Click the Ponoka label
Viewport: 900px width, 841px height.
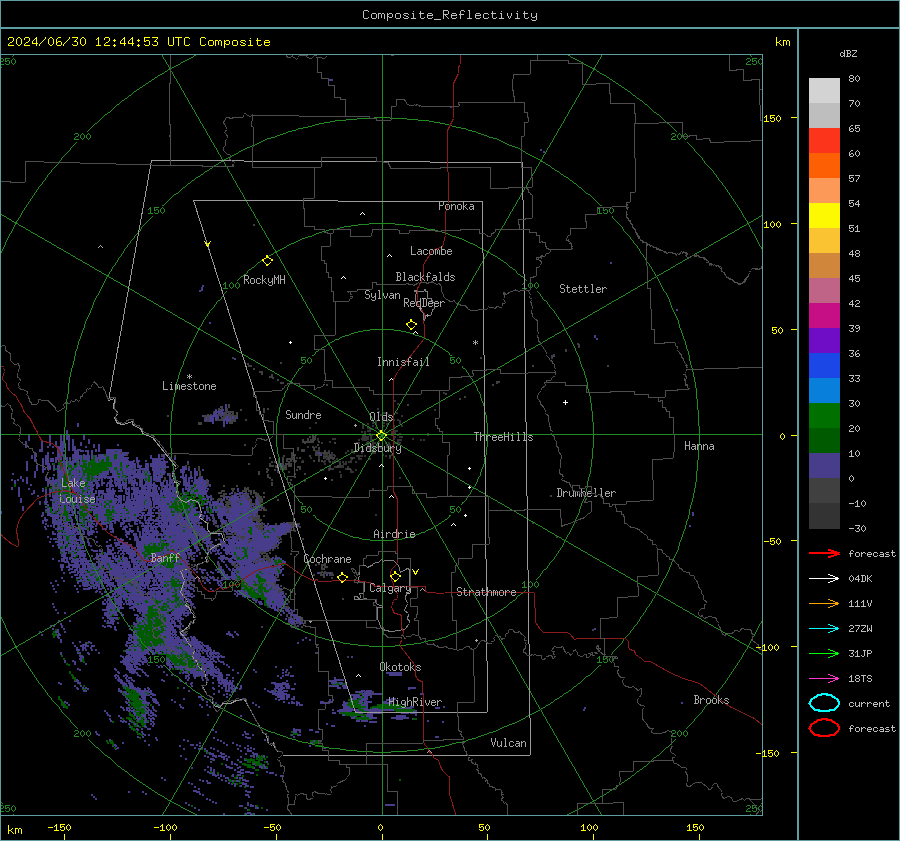(x=456, y=206)
